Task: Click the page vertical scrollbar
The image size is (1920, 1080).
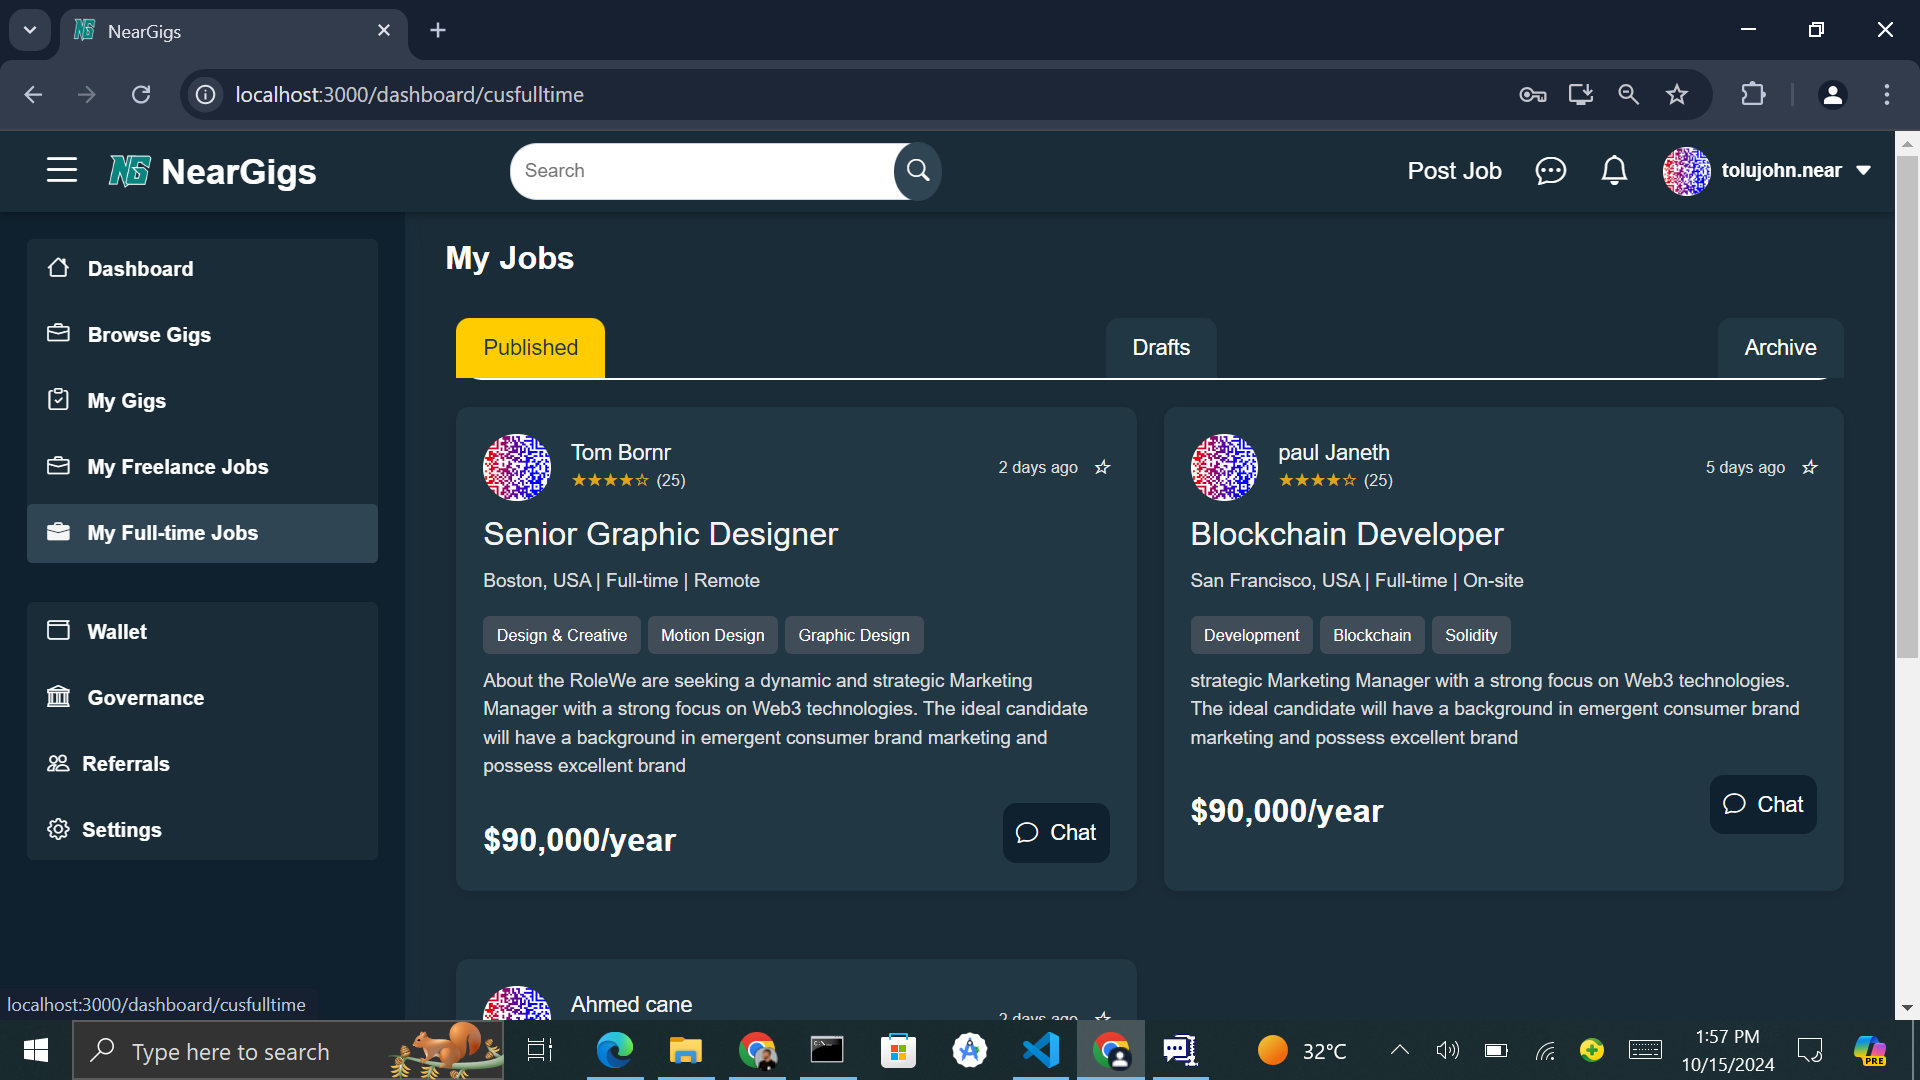Action: pyautogui.click(x=1907, y=400)
